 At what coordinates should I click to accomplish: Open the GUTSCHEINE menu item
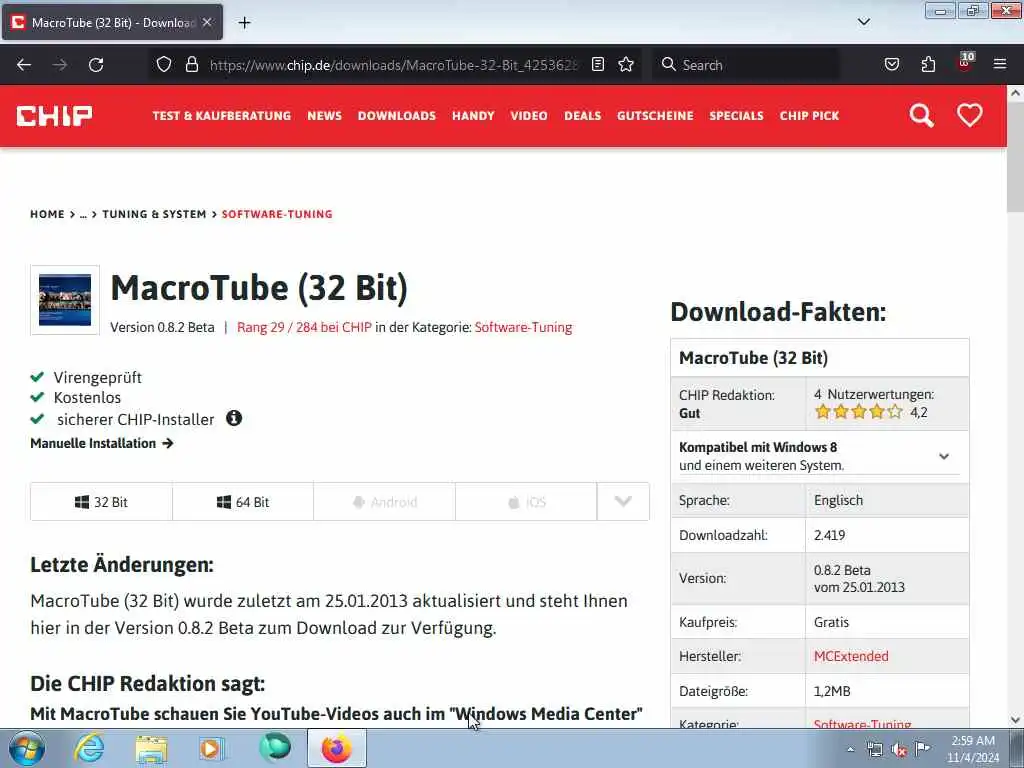point(655,116)
